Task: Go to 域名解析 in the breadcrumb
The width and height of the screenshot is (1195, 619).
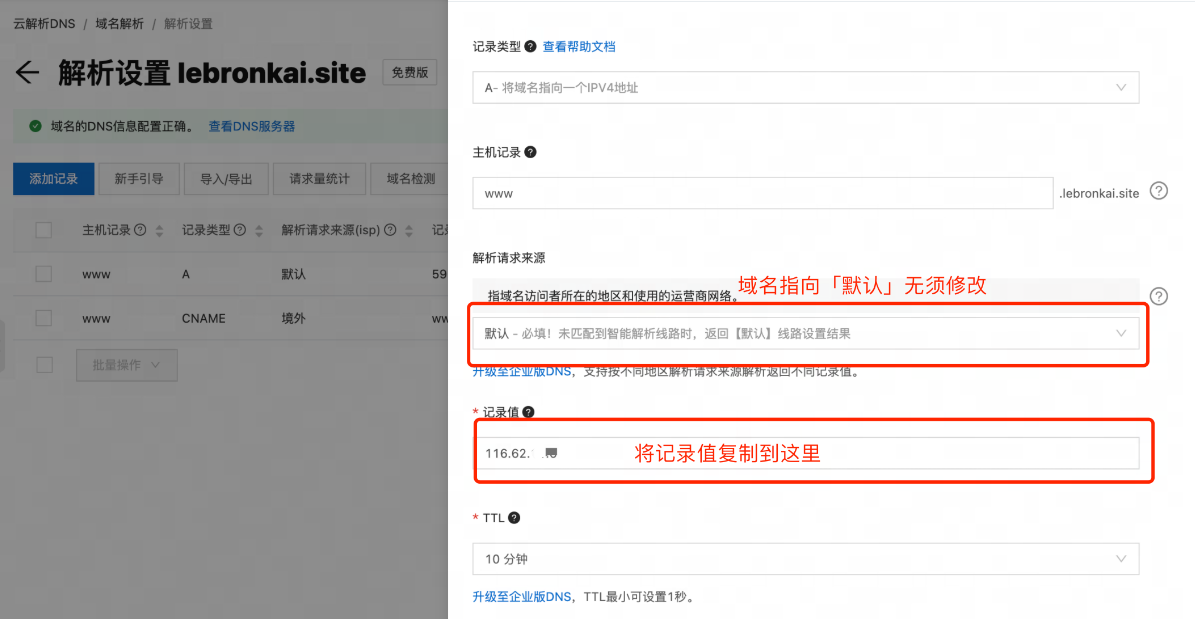Action: (120, 23)
